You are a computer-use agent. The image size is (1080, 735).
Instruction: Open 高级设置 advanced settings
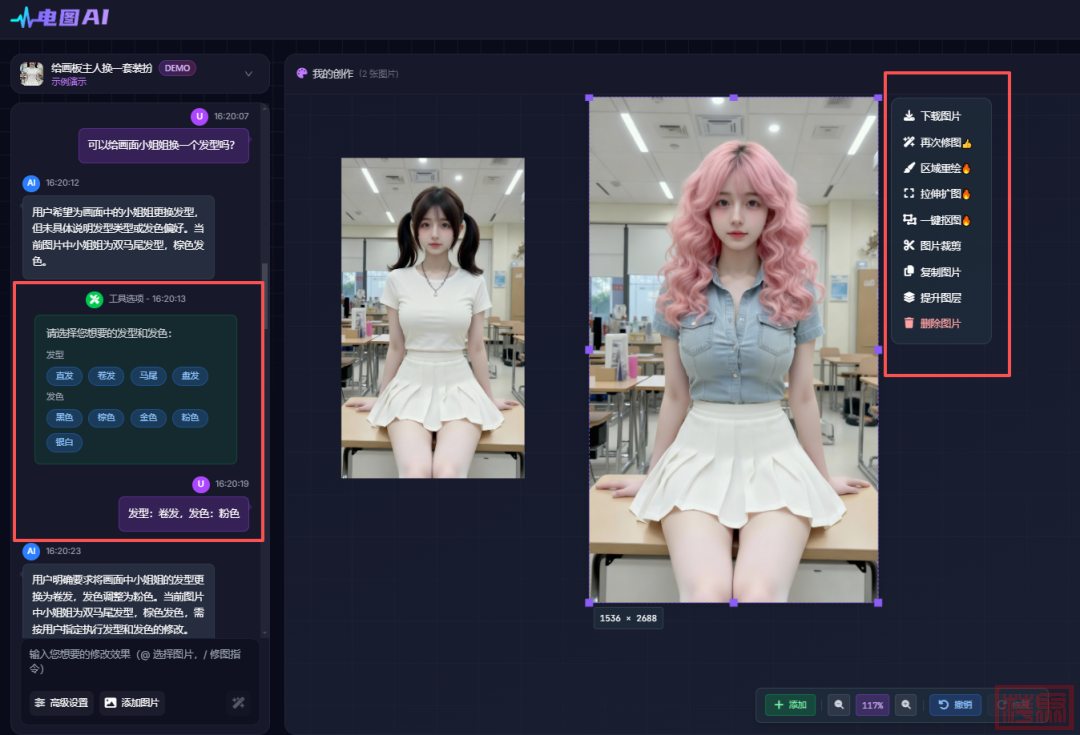(62, 703)
